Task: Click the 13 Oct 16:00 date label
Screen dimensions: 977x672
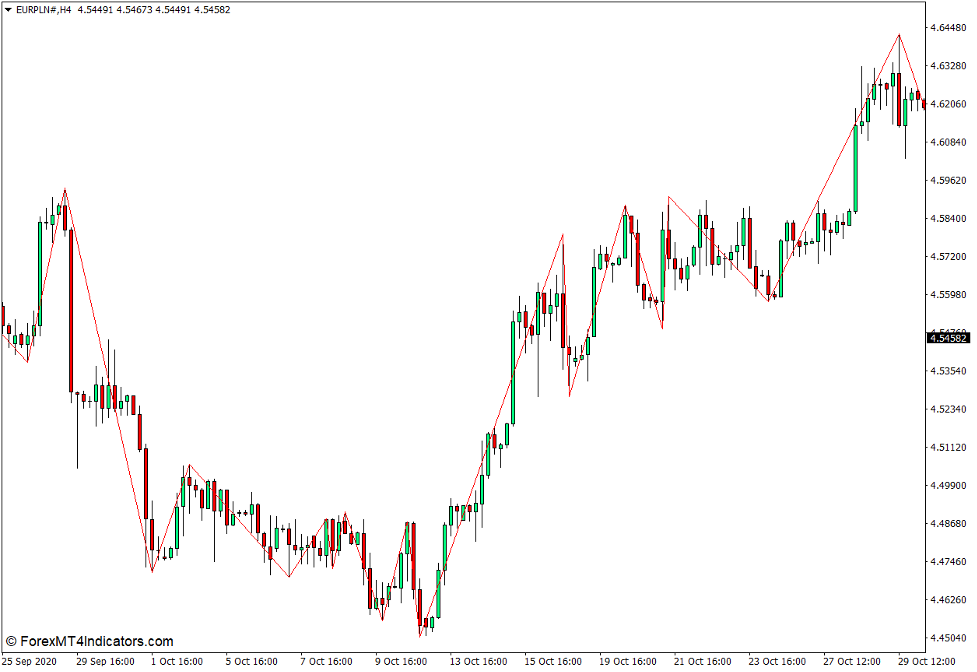Action: [477, 661]
